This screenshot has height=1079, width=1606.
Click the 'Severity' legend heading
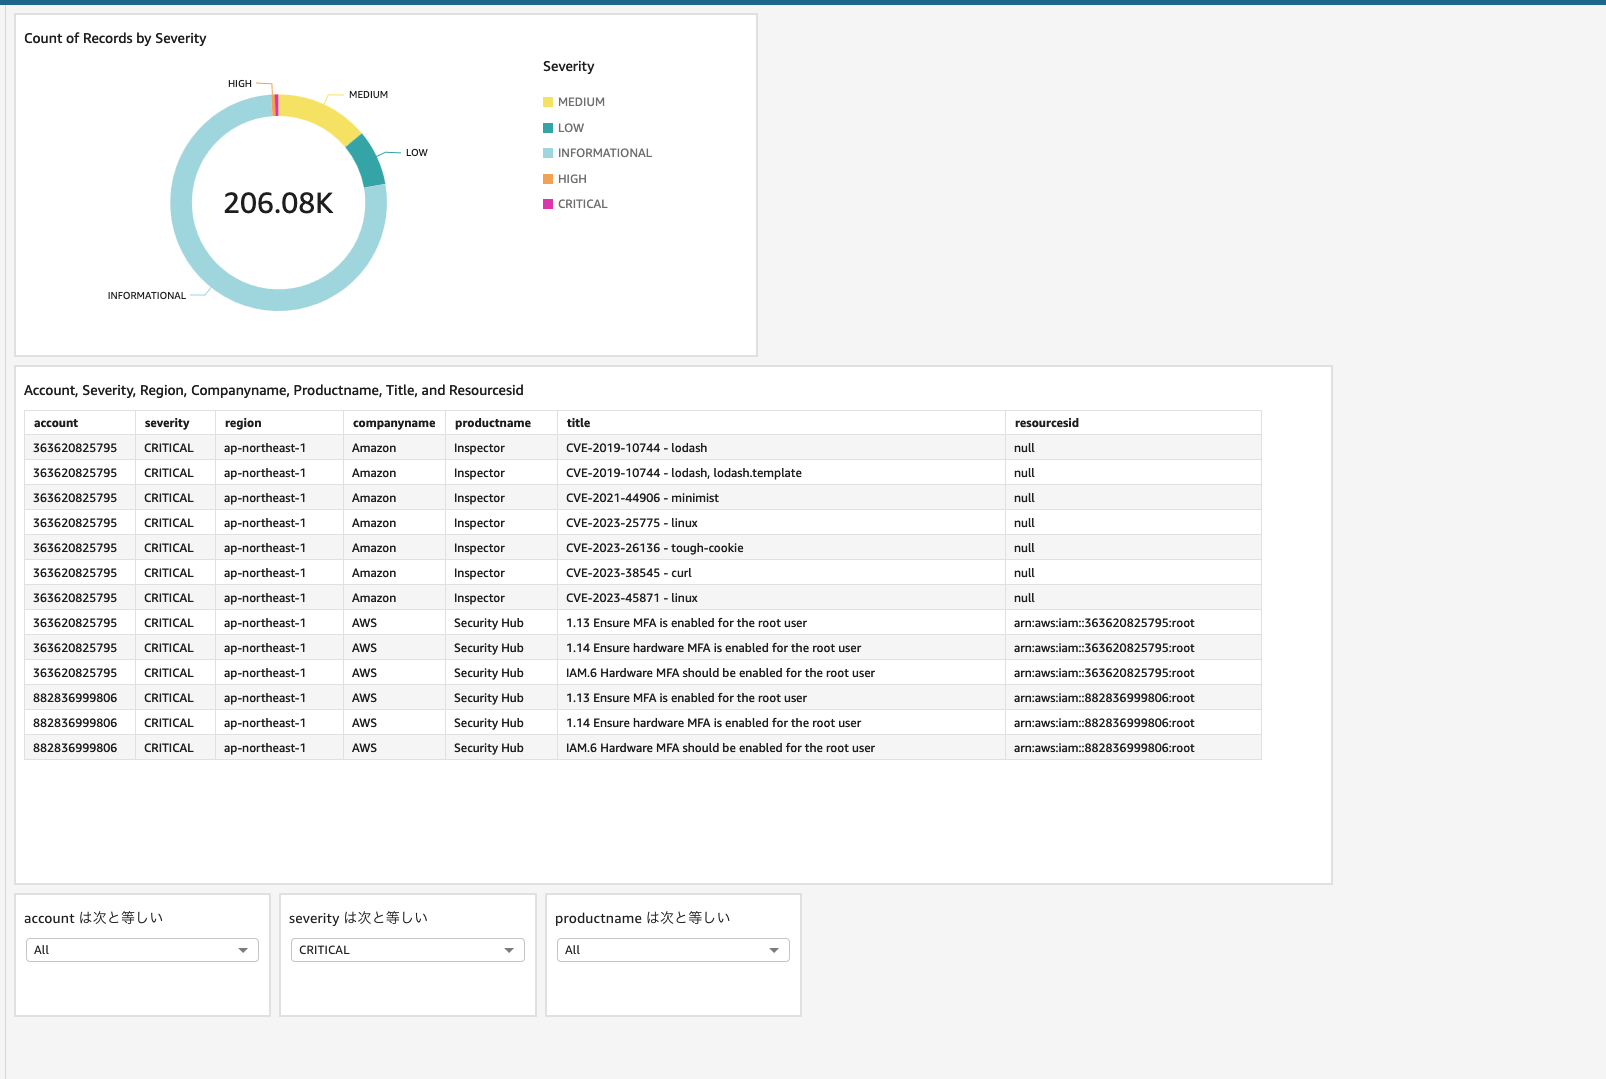pyautogui.click(x=569, y=66)
